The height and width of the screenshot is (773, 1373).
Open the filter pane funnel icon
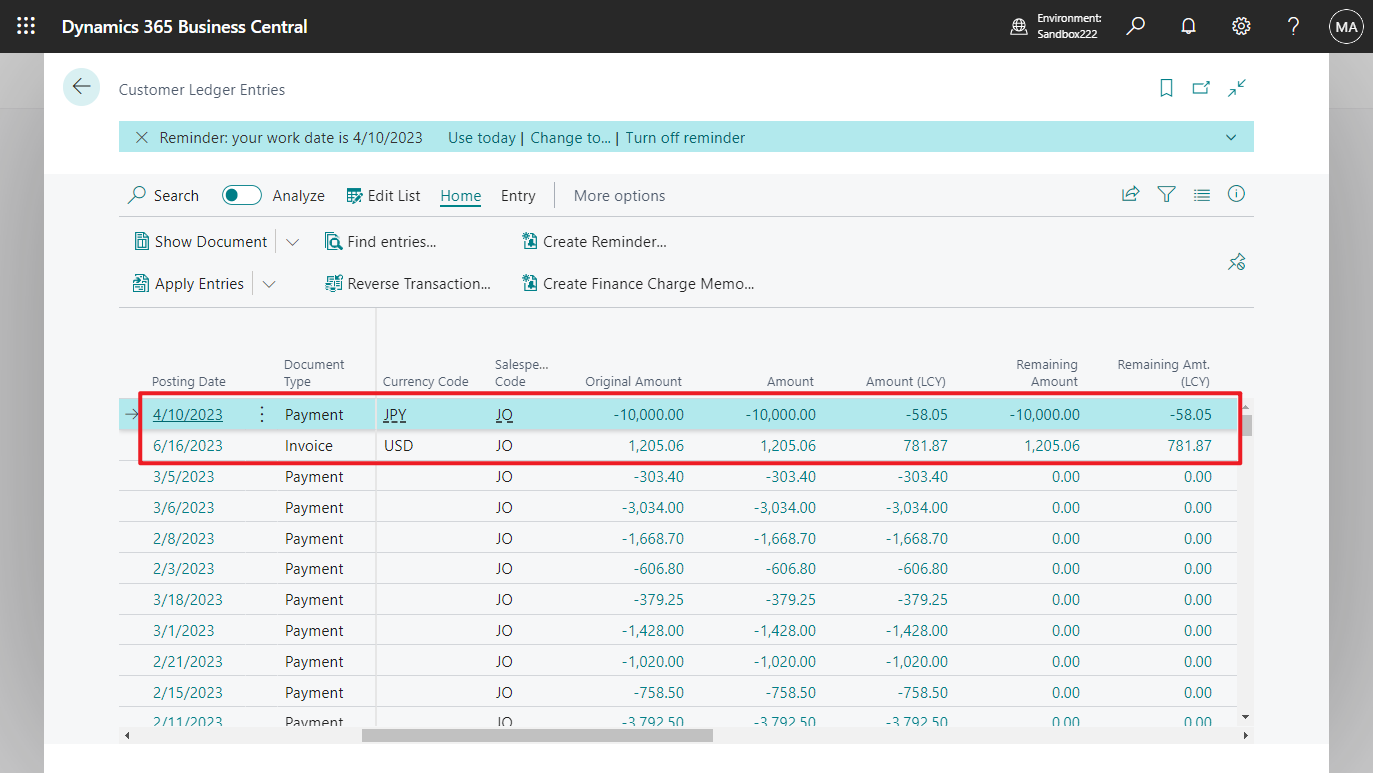(x=1166, y=195)
